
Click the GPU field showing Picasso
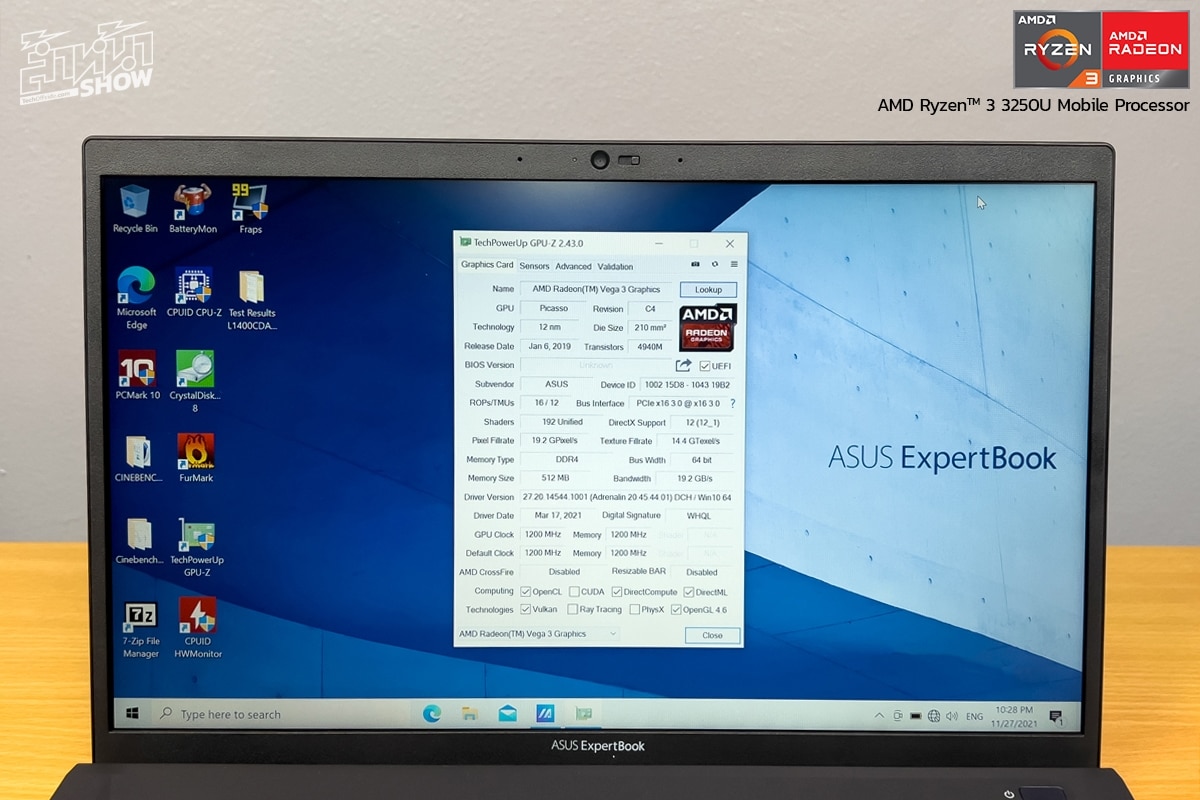pyautogui.click(x=554, y=309)
